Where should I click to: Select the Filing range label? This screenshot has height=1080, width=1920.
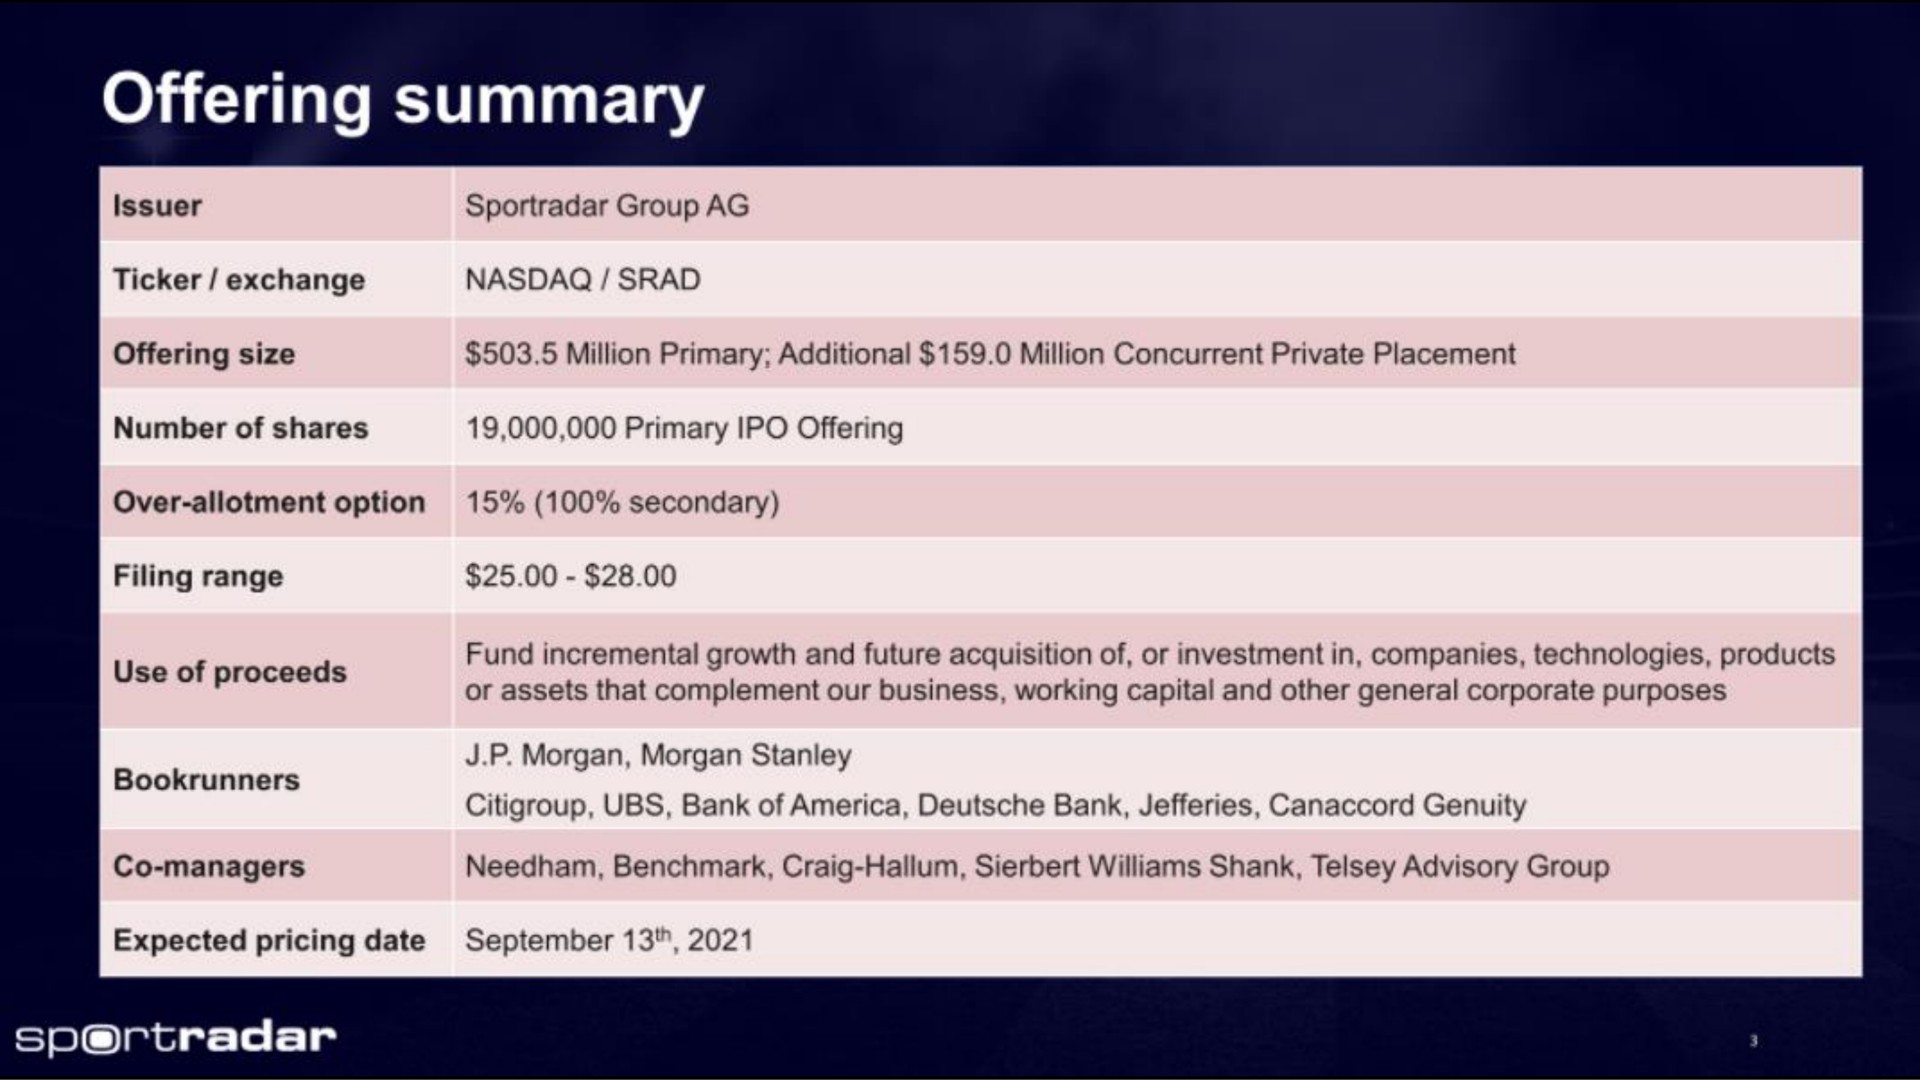tap(198, 577)
